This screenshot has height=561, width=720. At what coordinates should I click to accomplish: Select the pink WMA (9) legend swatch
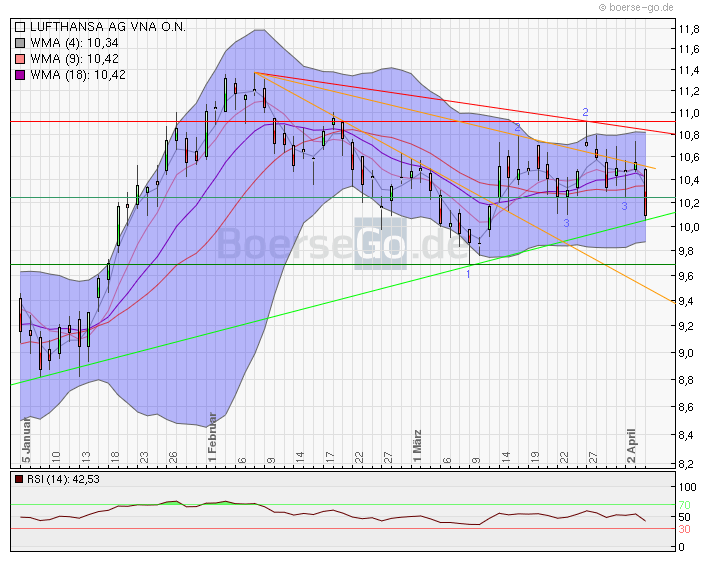(21, 59)
